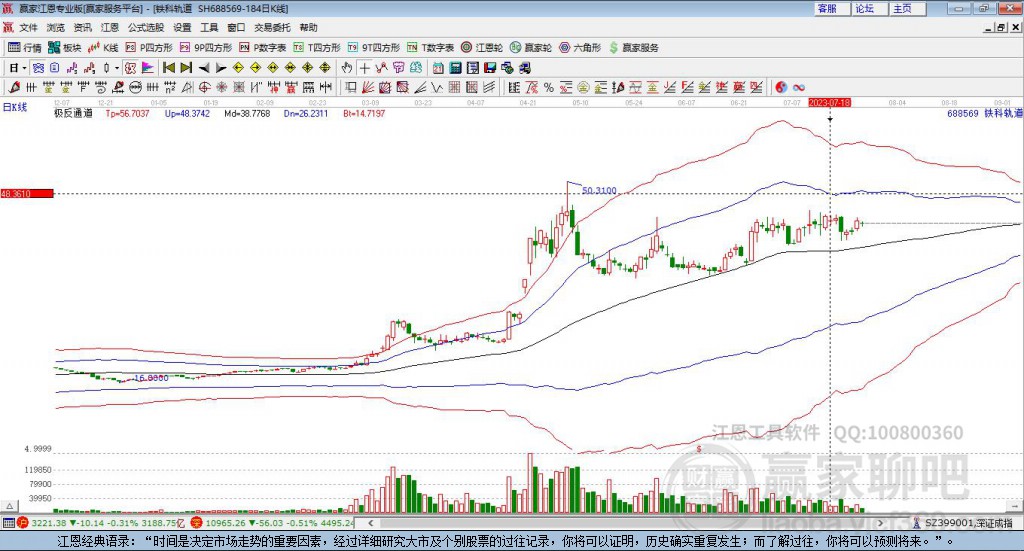The image size is (1024, 551).
Task: Open the 文件 menu
Action: click(28, 27)
